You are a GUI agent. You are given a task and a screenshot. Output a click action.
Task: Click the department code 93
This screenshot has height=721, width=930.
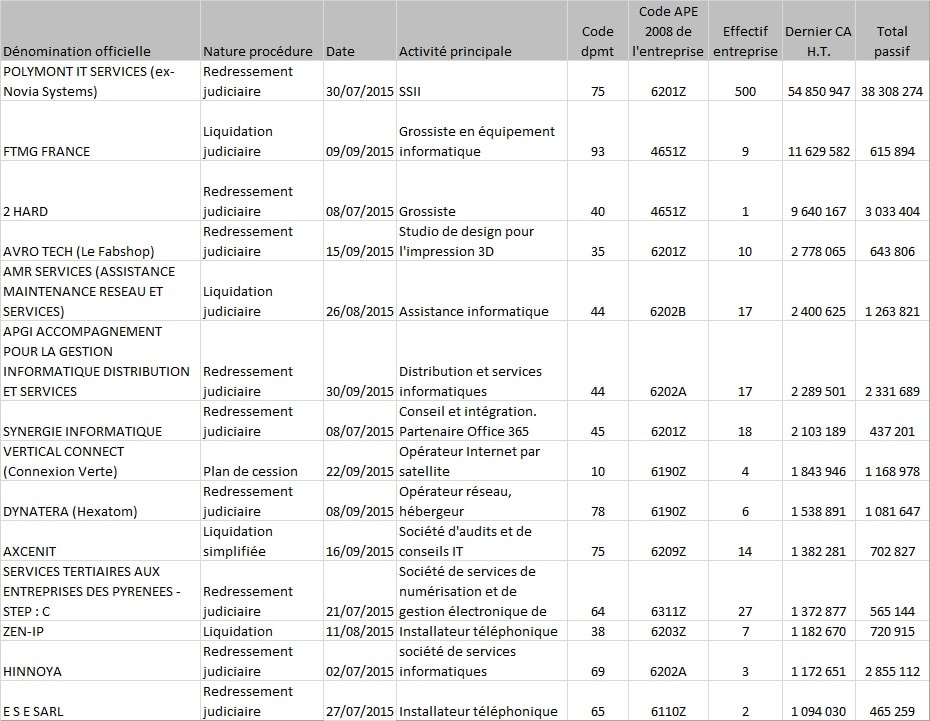tap(598, 152)
